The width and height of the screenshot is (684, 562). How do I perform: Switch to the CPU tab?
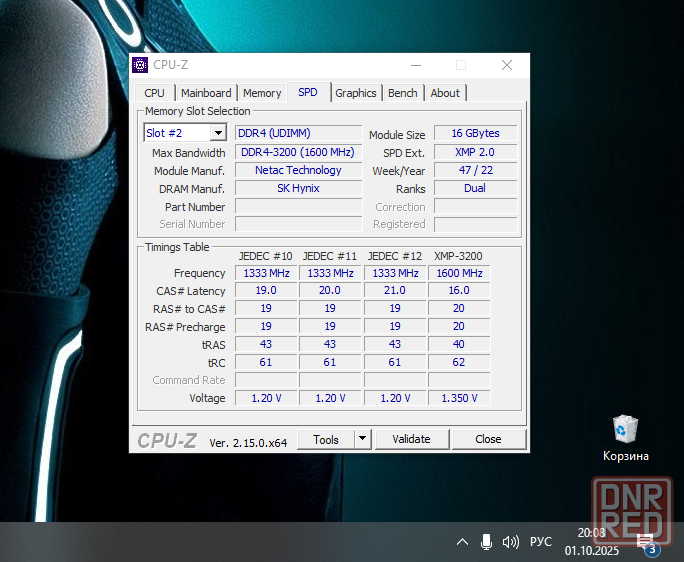click(x=155, y=93)
